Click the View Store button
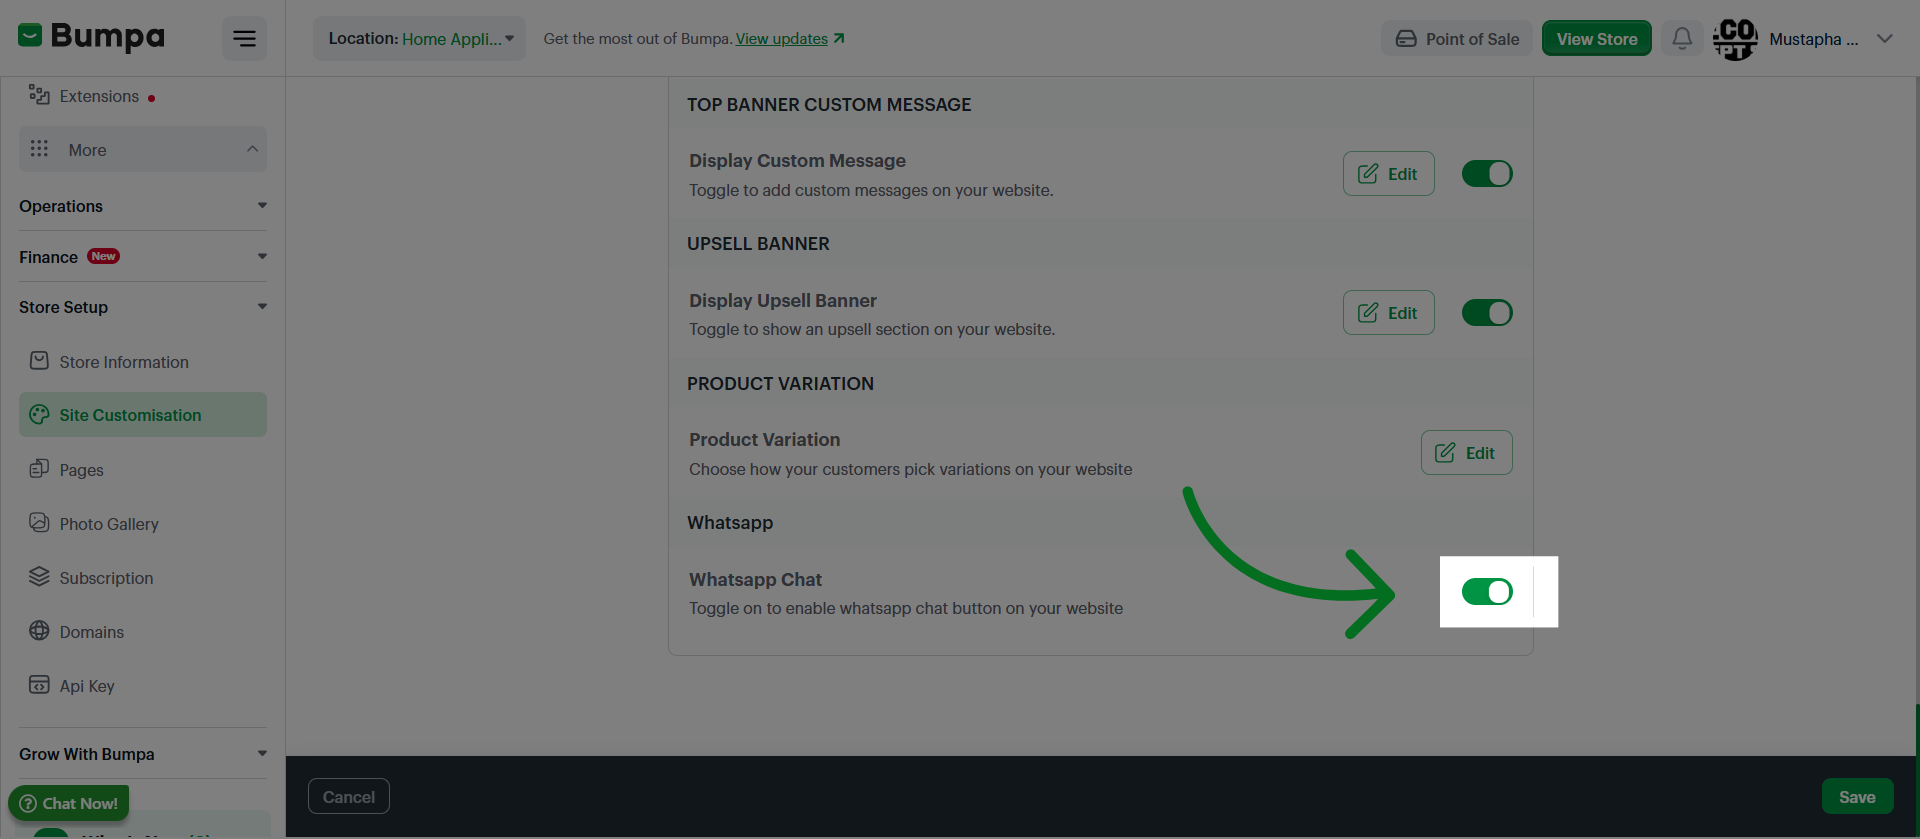 coord(1597,39)
